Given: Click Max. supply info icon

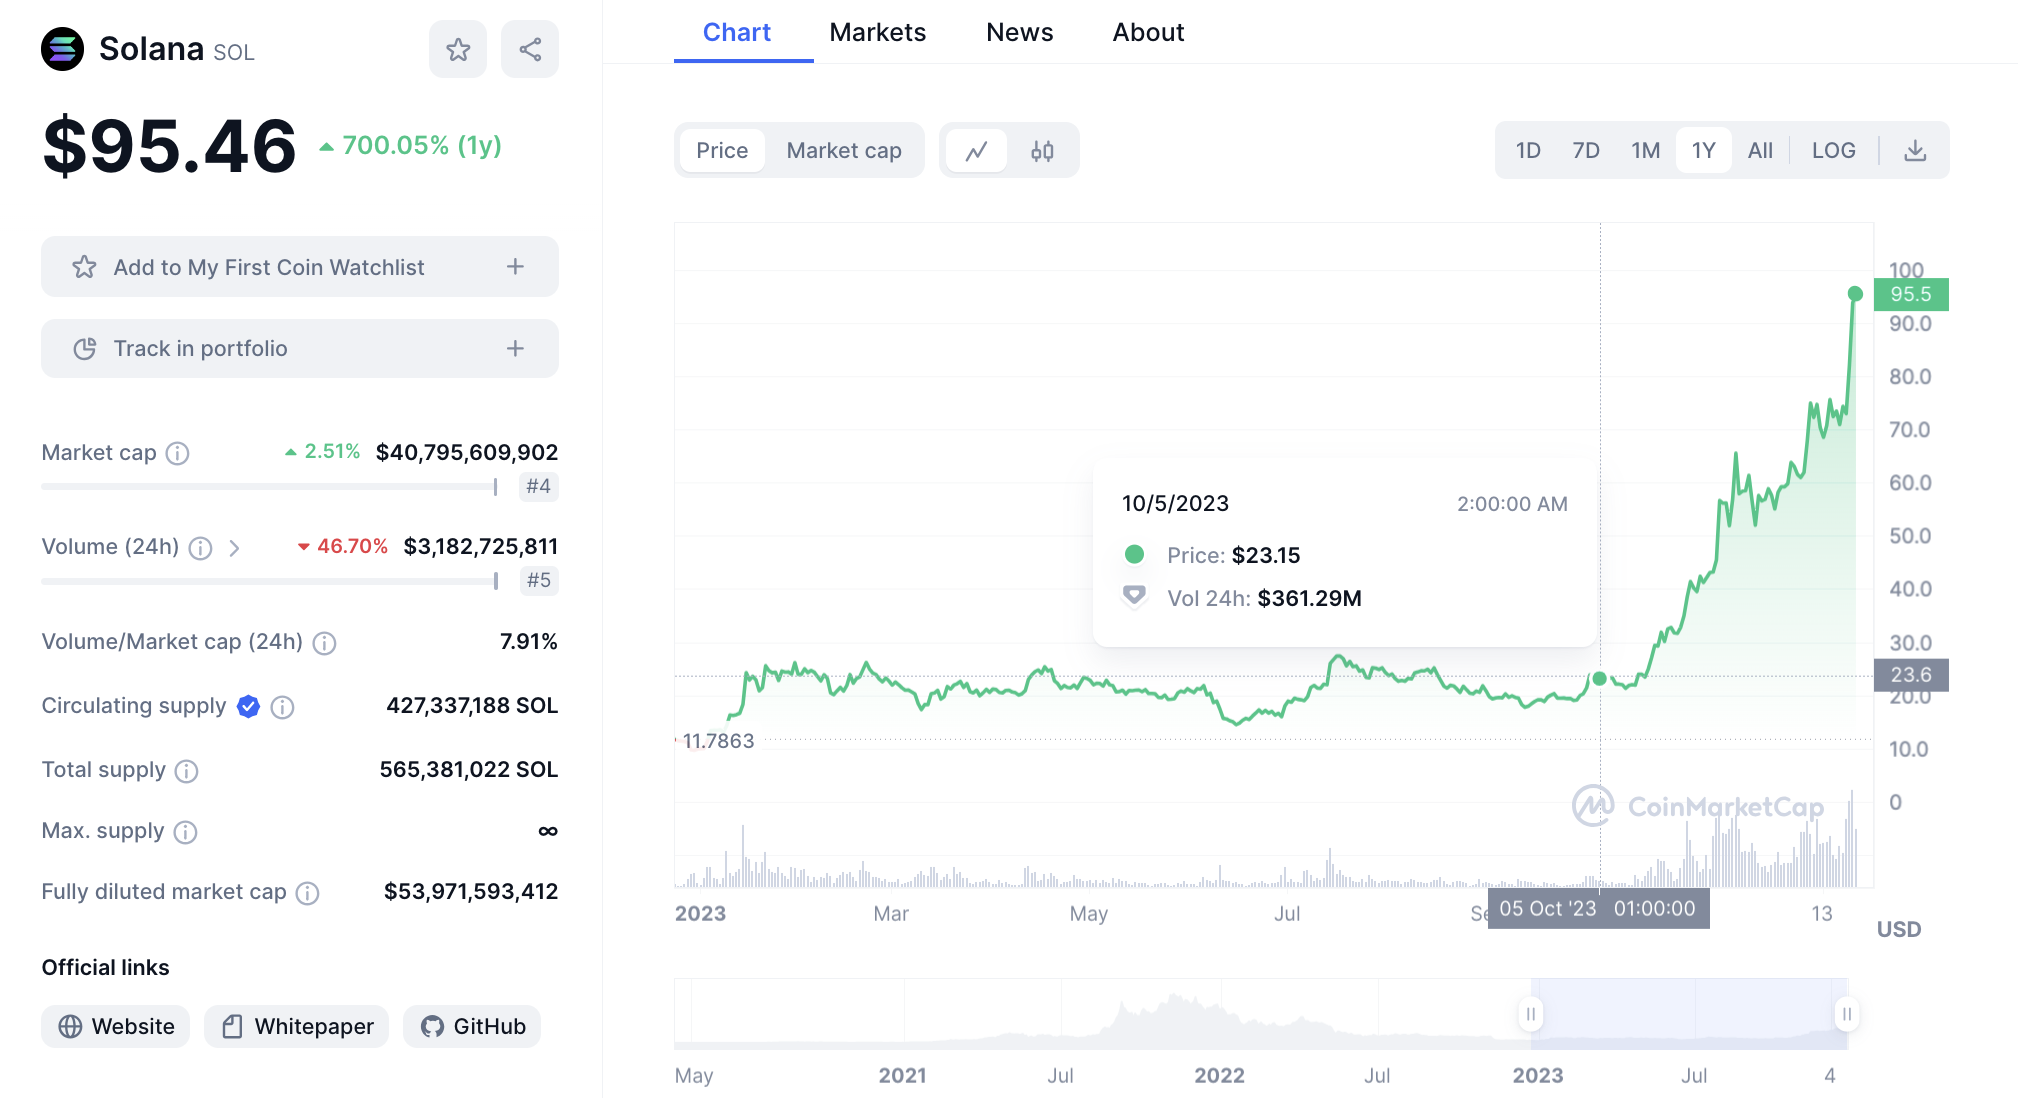Looking at the screenshot, I should point(186,832).
